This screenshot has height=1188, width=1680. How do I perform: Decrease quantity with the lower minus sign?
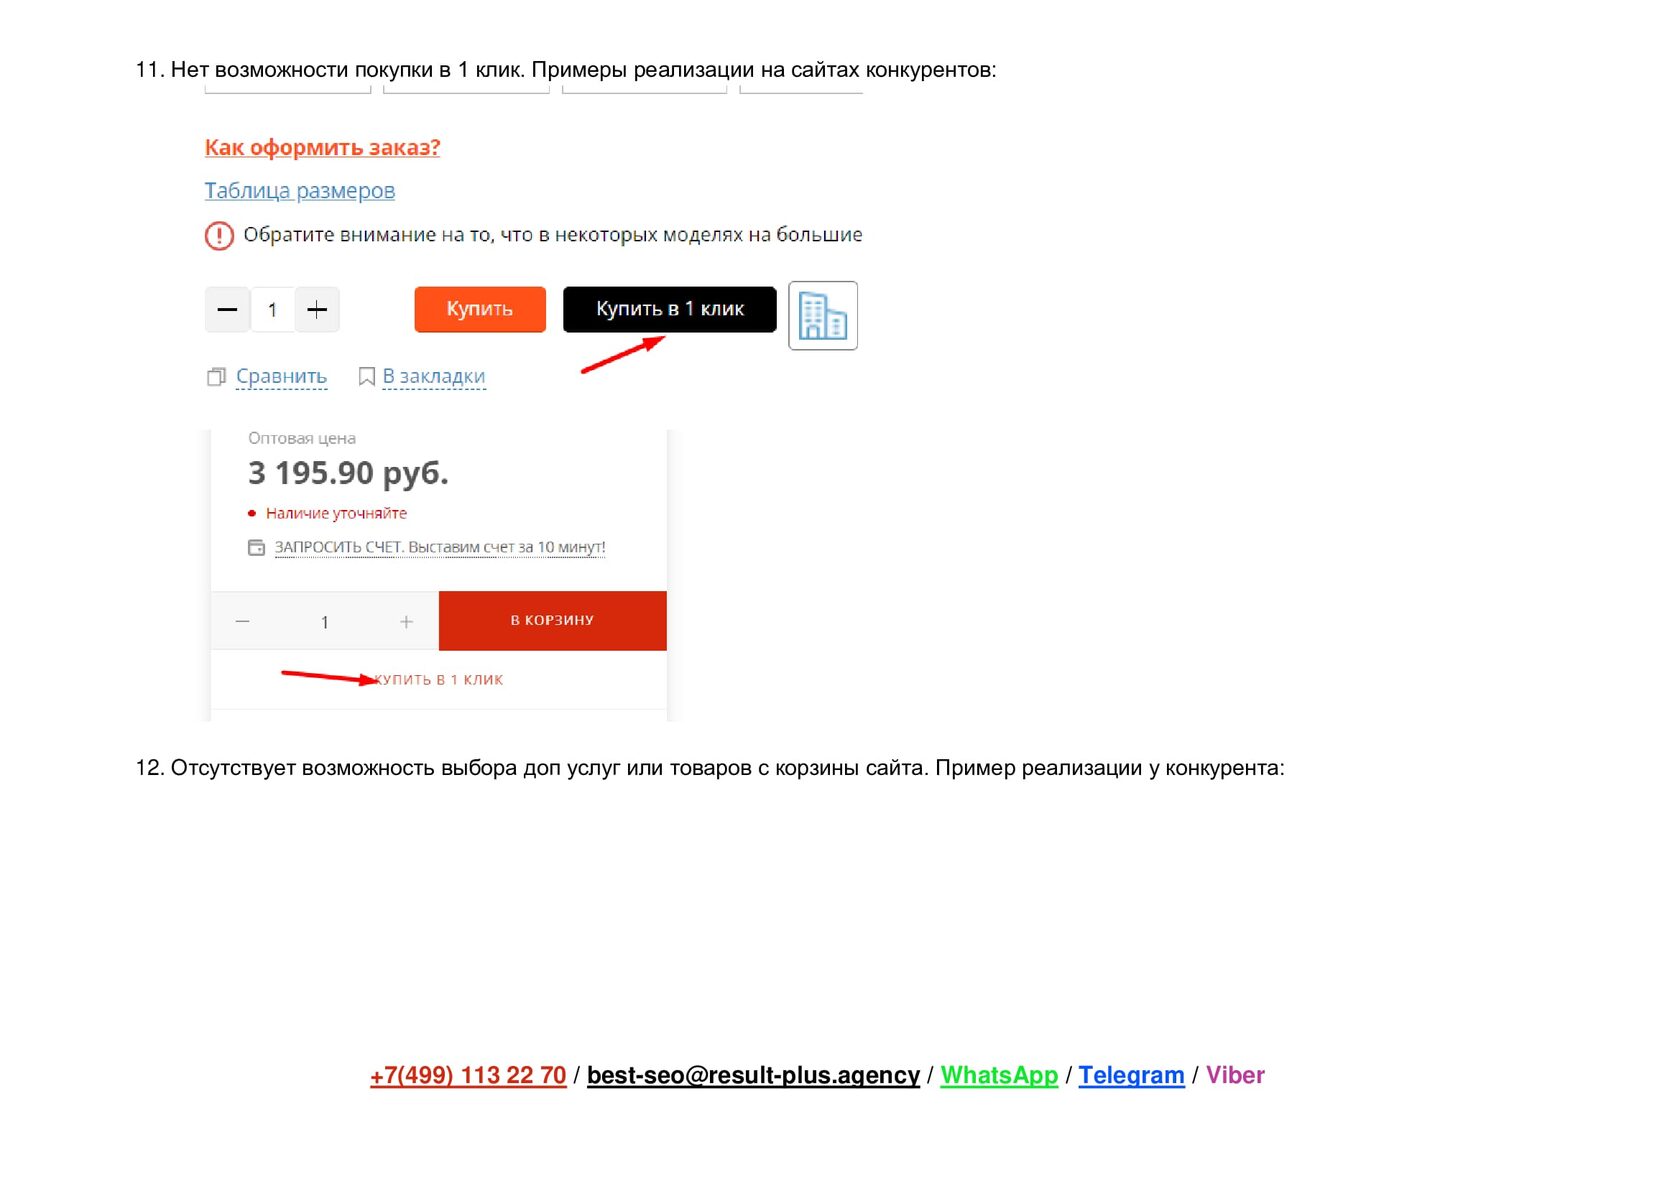pyautogui.click(x=242, y=622)
